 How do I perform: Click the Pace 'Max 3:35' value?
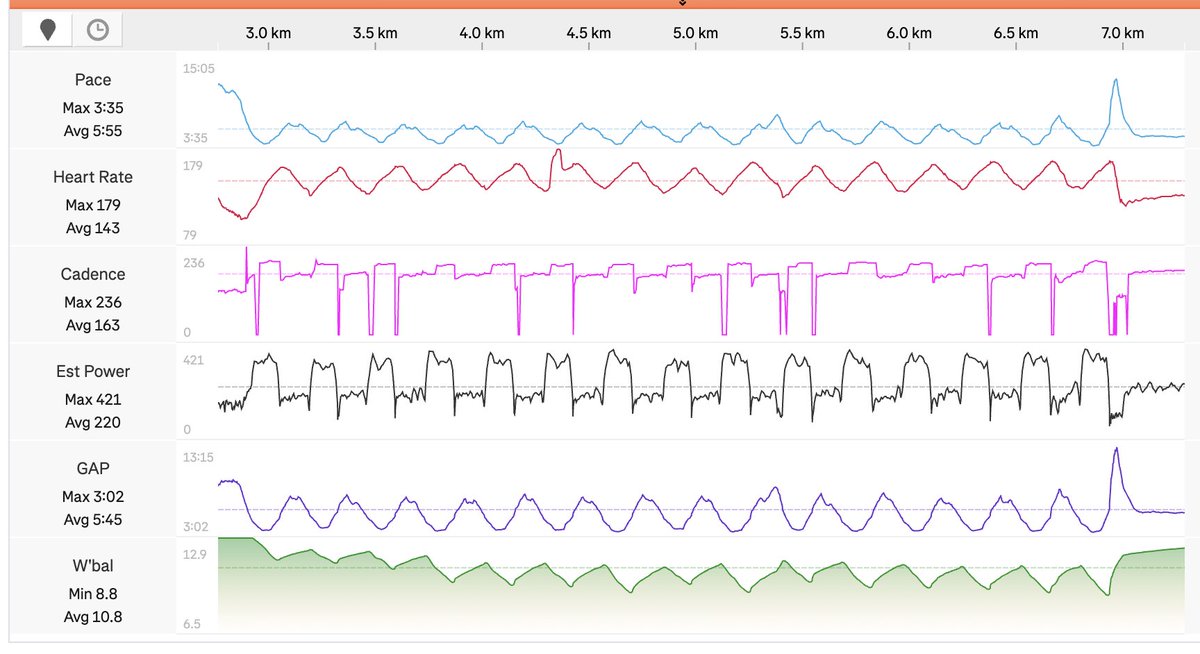(x=93, y=108)
